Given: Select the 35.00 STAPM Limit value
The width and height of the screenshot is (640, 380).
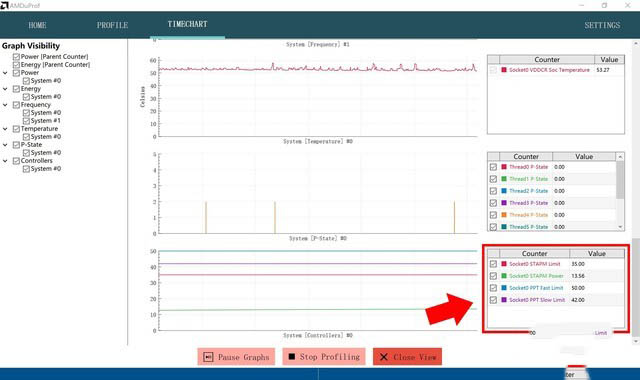Looking at the screenshot, I should 578,264.
